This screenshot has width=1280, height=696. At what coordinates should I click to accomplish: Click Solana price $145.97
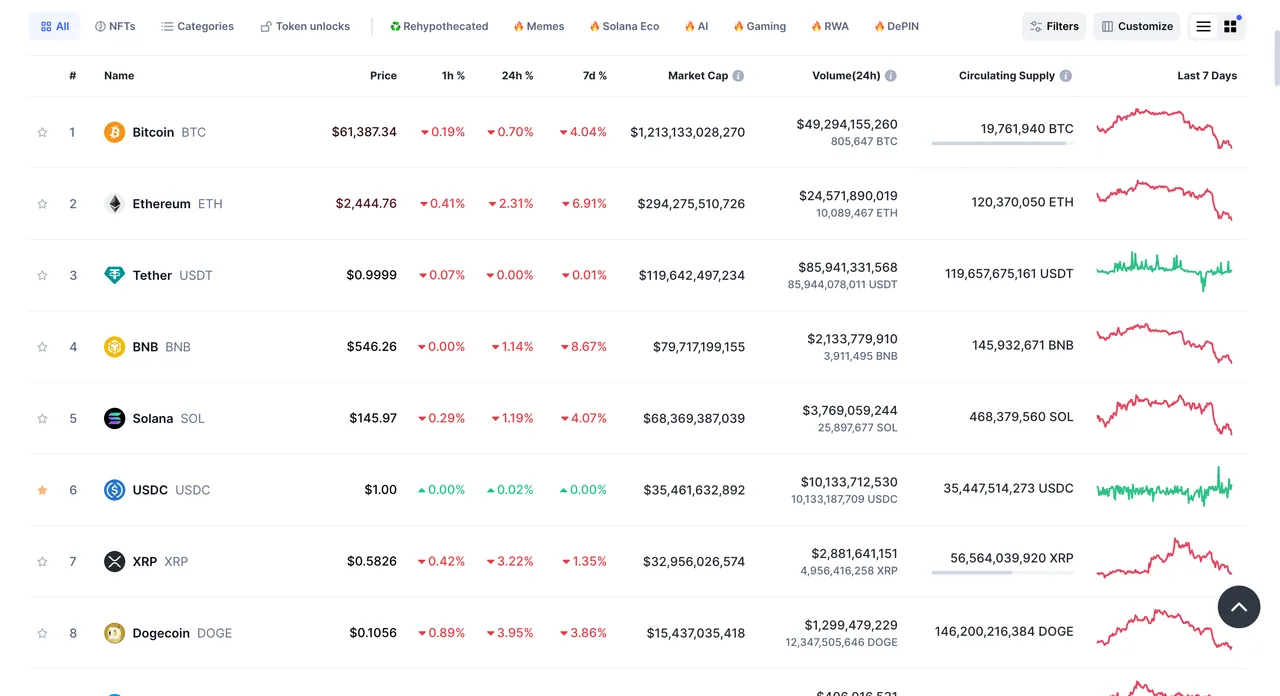click(373, 418)
